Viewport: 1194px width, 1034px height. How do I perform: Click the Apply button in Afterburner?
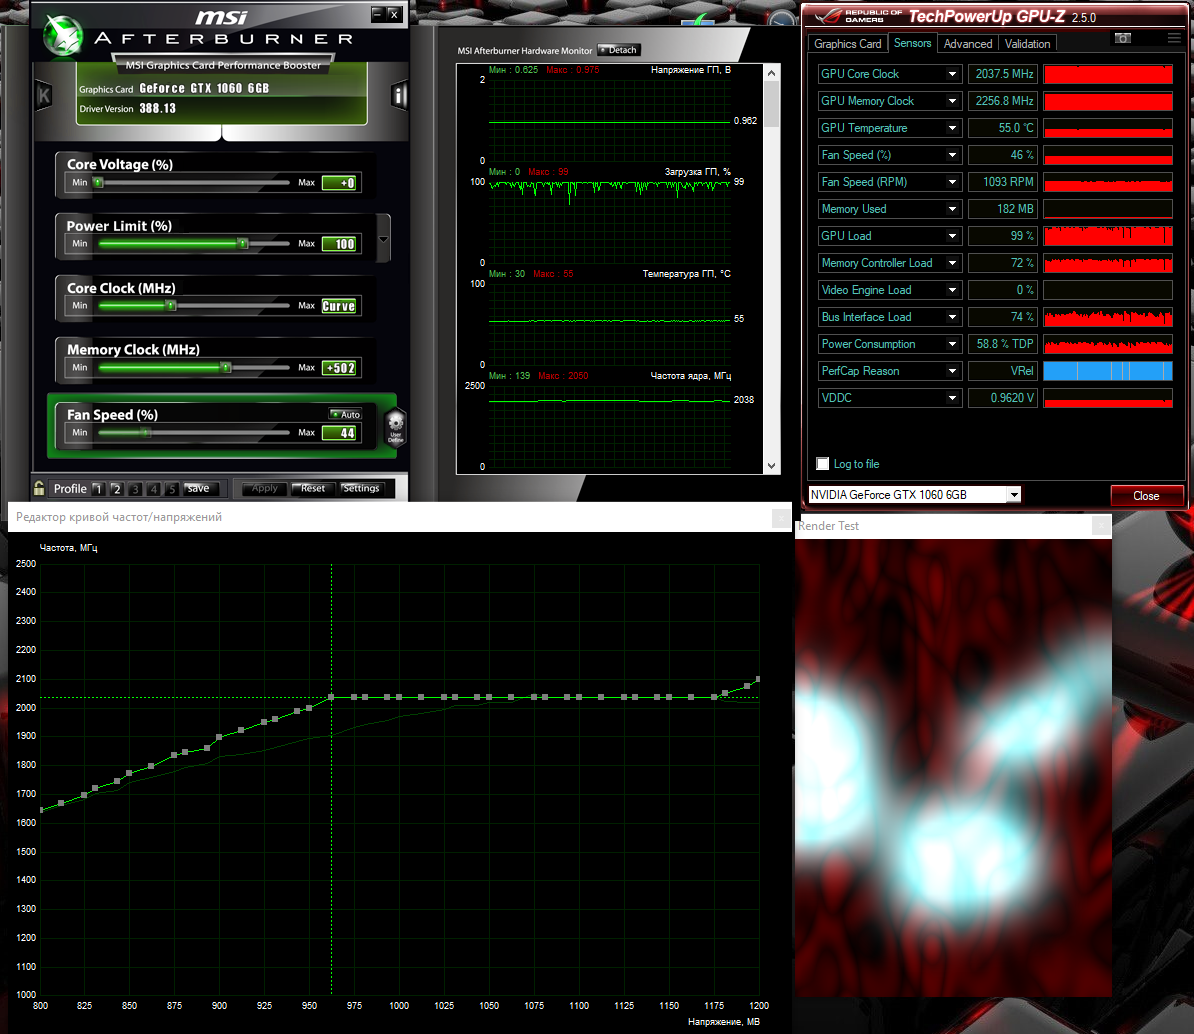(263, 489)
